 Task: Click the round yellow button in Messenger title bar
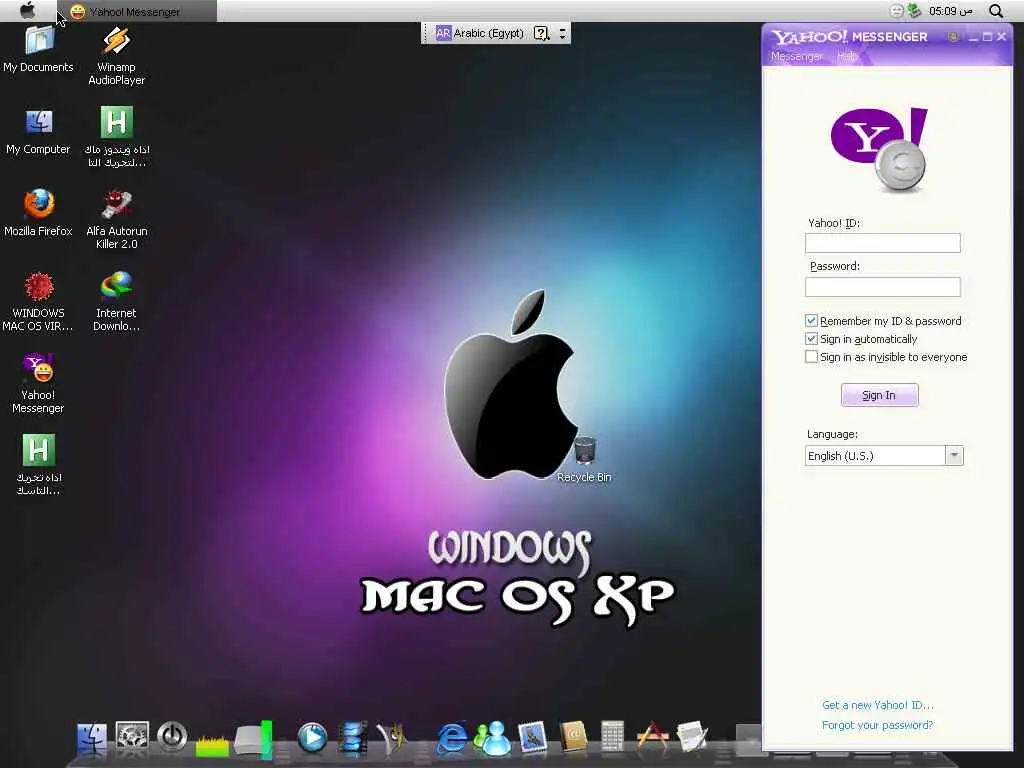click(953, 37)
